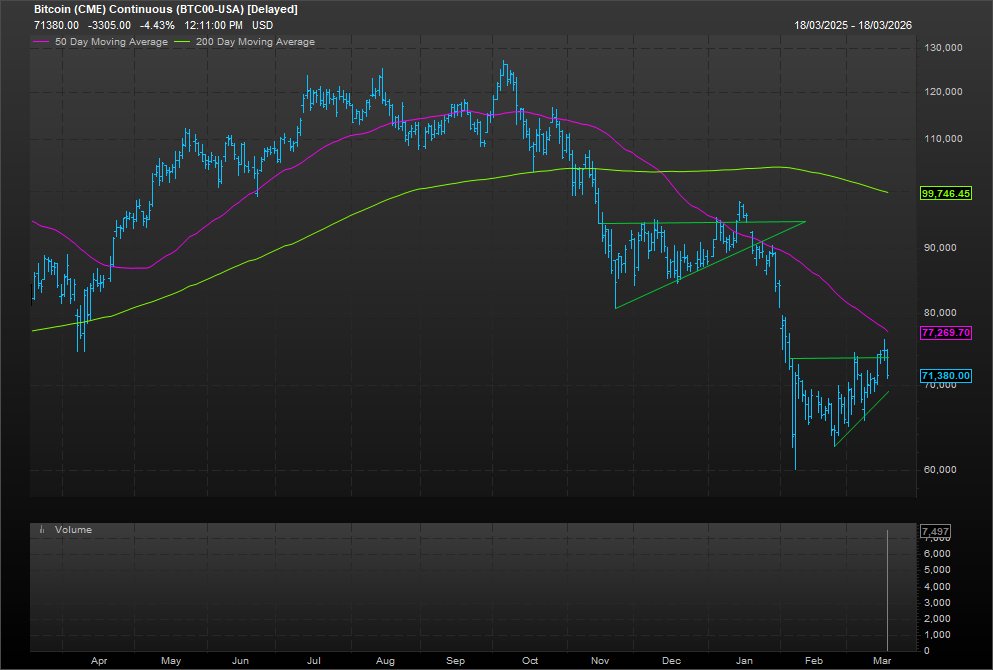This screenshot has width=993, height=670.
Task: Click the magenta 50 Day Moving Average legend line
Action: click(41, 42)
